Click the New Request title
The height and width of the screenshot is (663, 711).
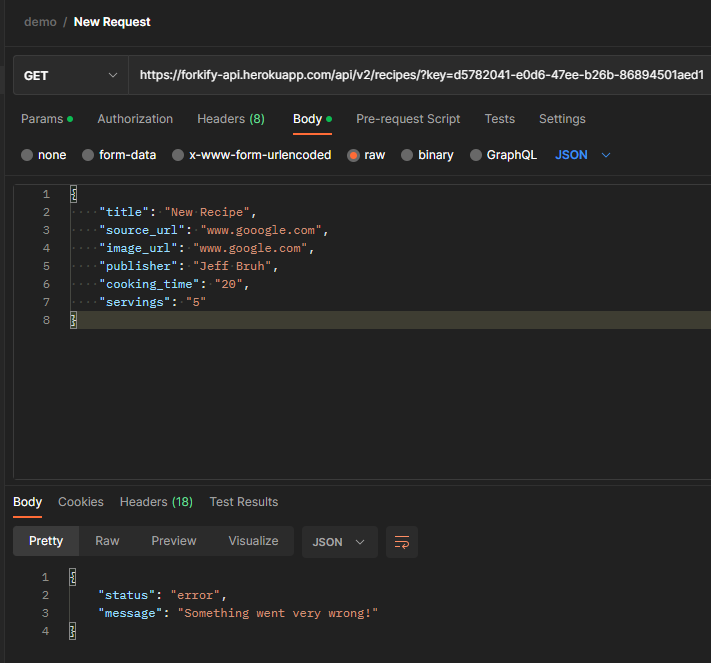pyautogui.click(x=112, y=22)
